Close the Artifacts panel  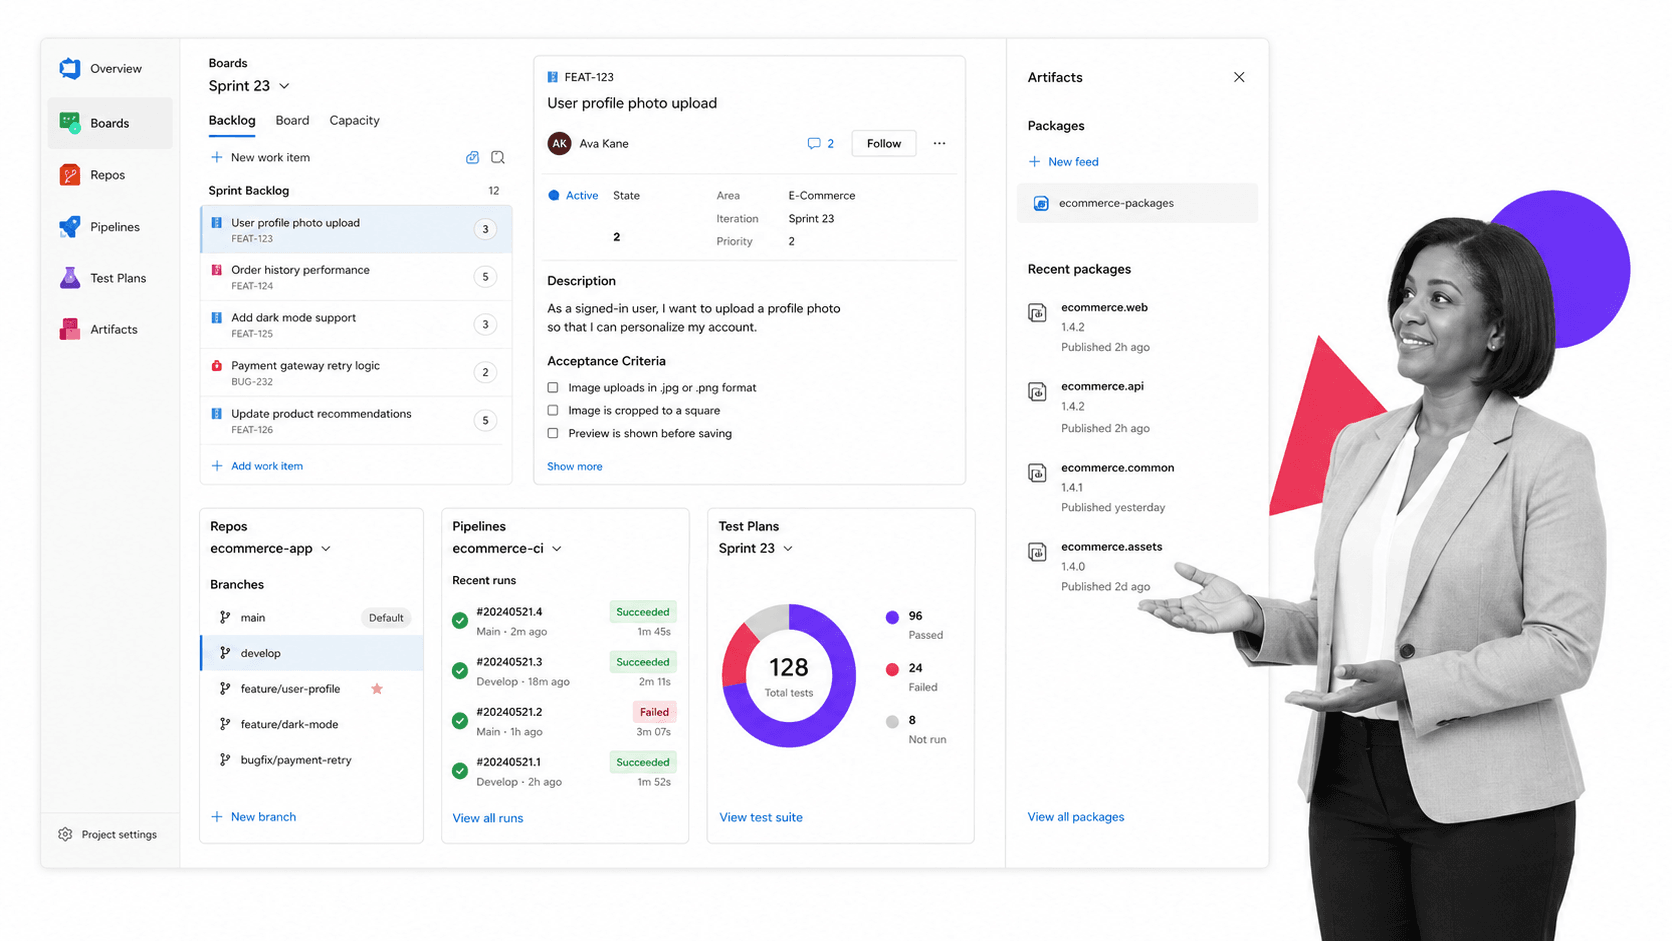(x=1239, y=77)
